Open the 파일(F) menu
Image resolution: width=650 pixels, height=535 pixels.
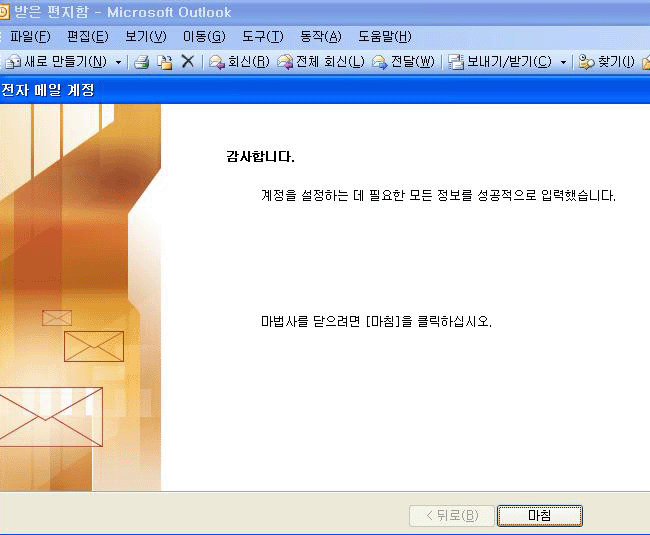click(30, 37)
